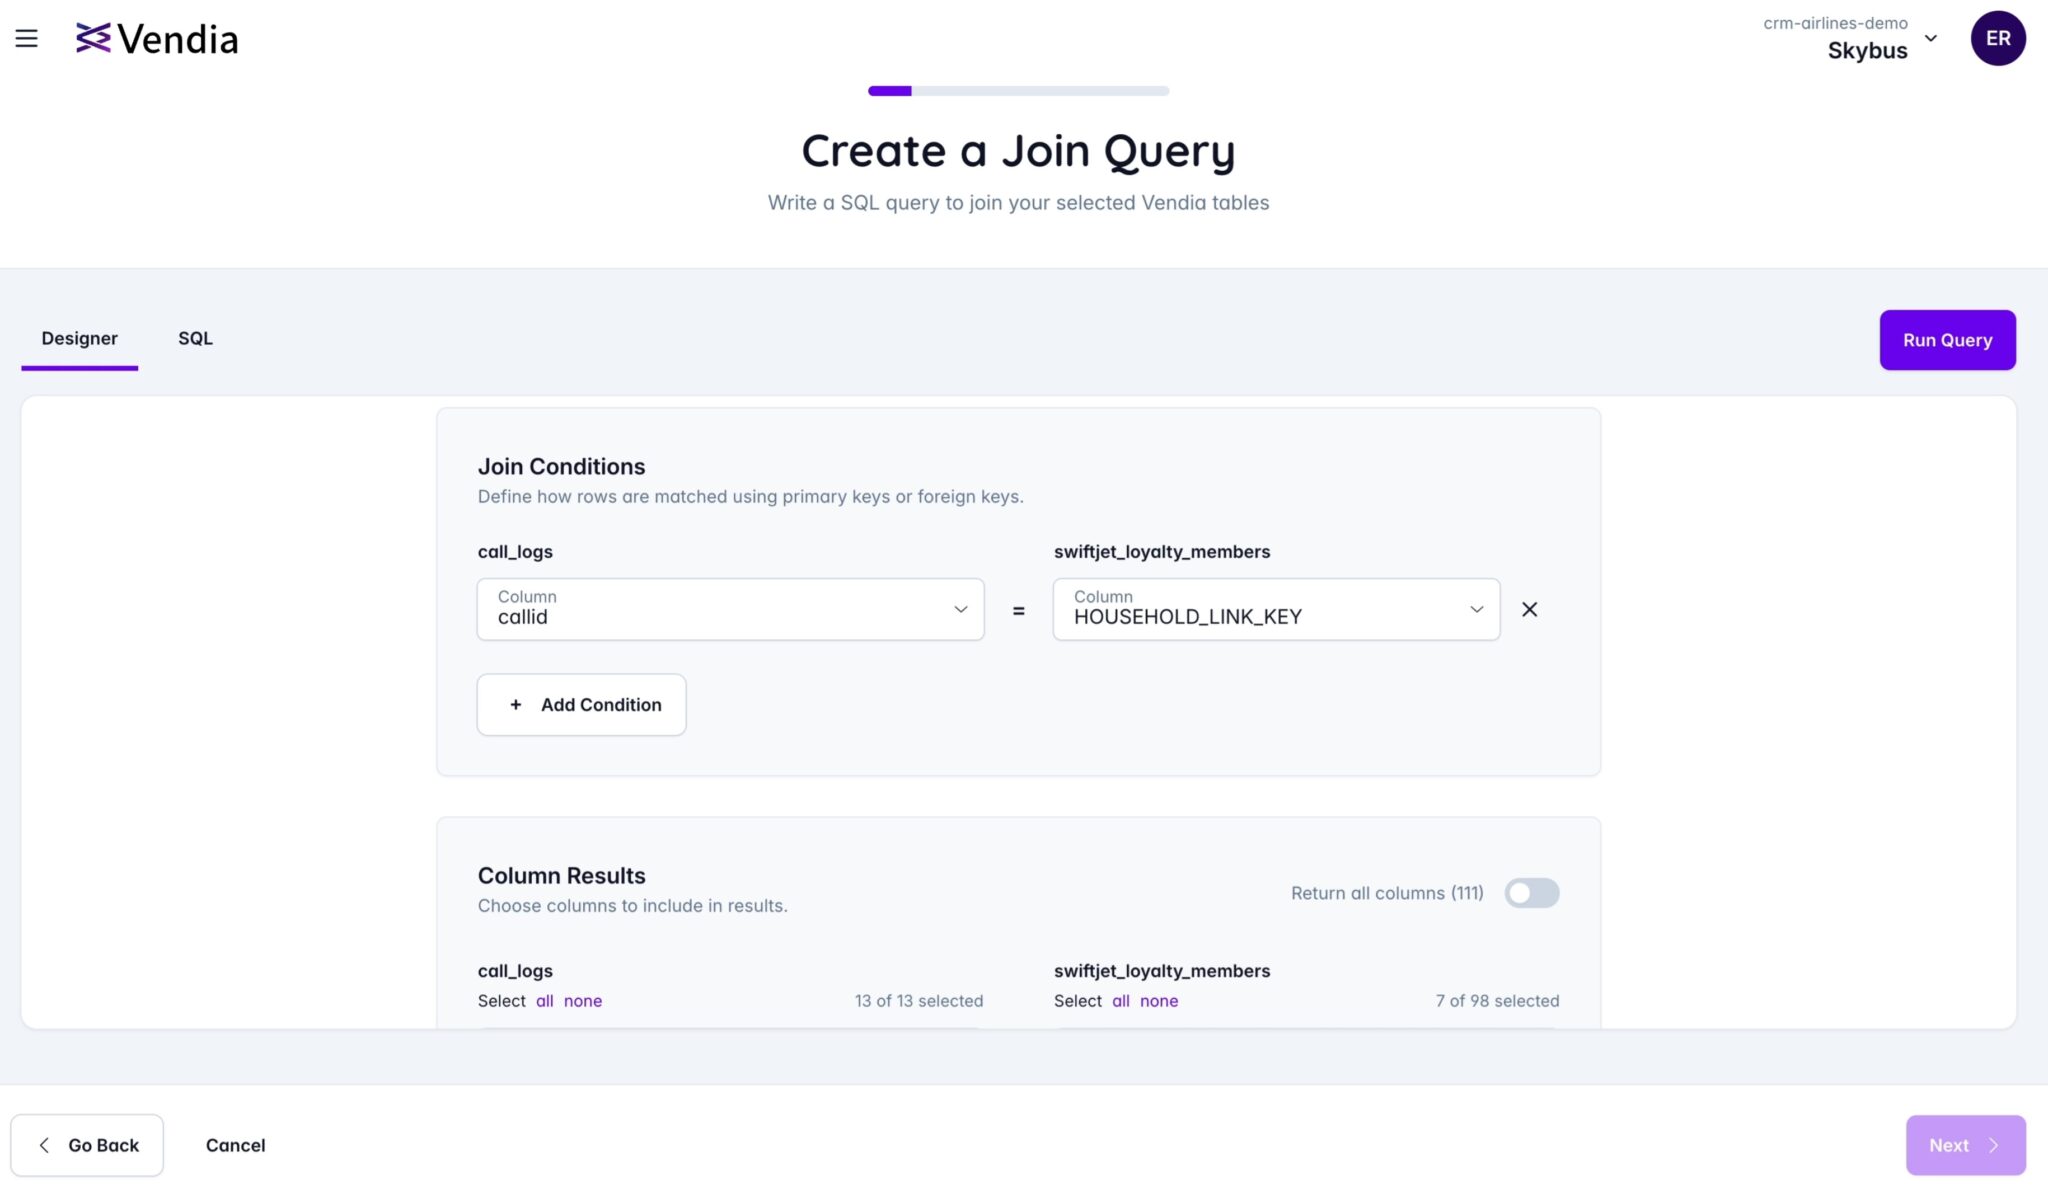Click the plus icon to add a condition
Viewport: 2048px width, 1194px height.
[x=516, y=704]
